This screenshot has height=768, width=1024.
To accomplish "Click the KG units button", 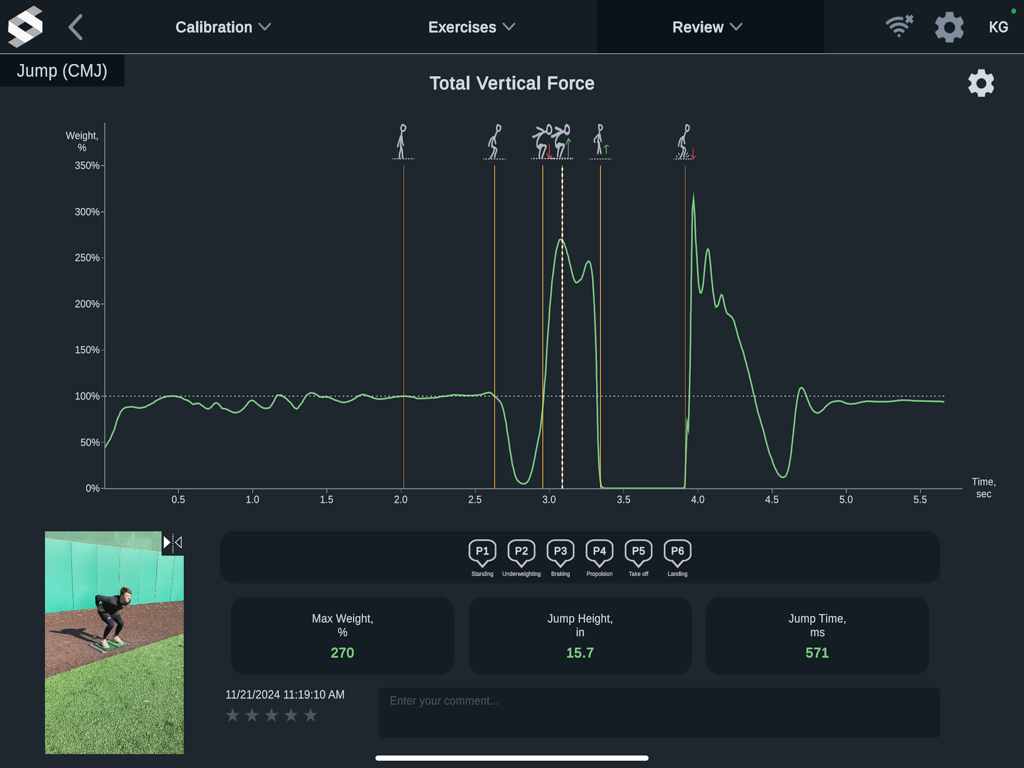I will [998, 27].
